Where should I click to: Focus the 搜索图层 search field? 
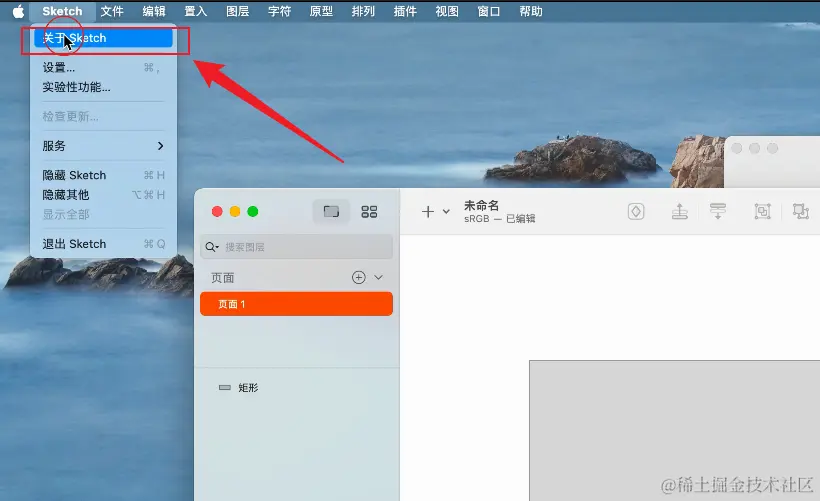[x=297, y=247]
